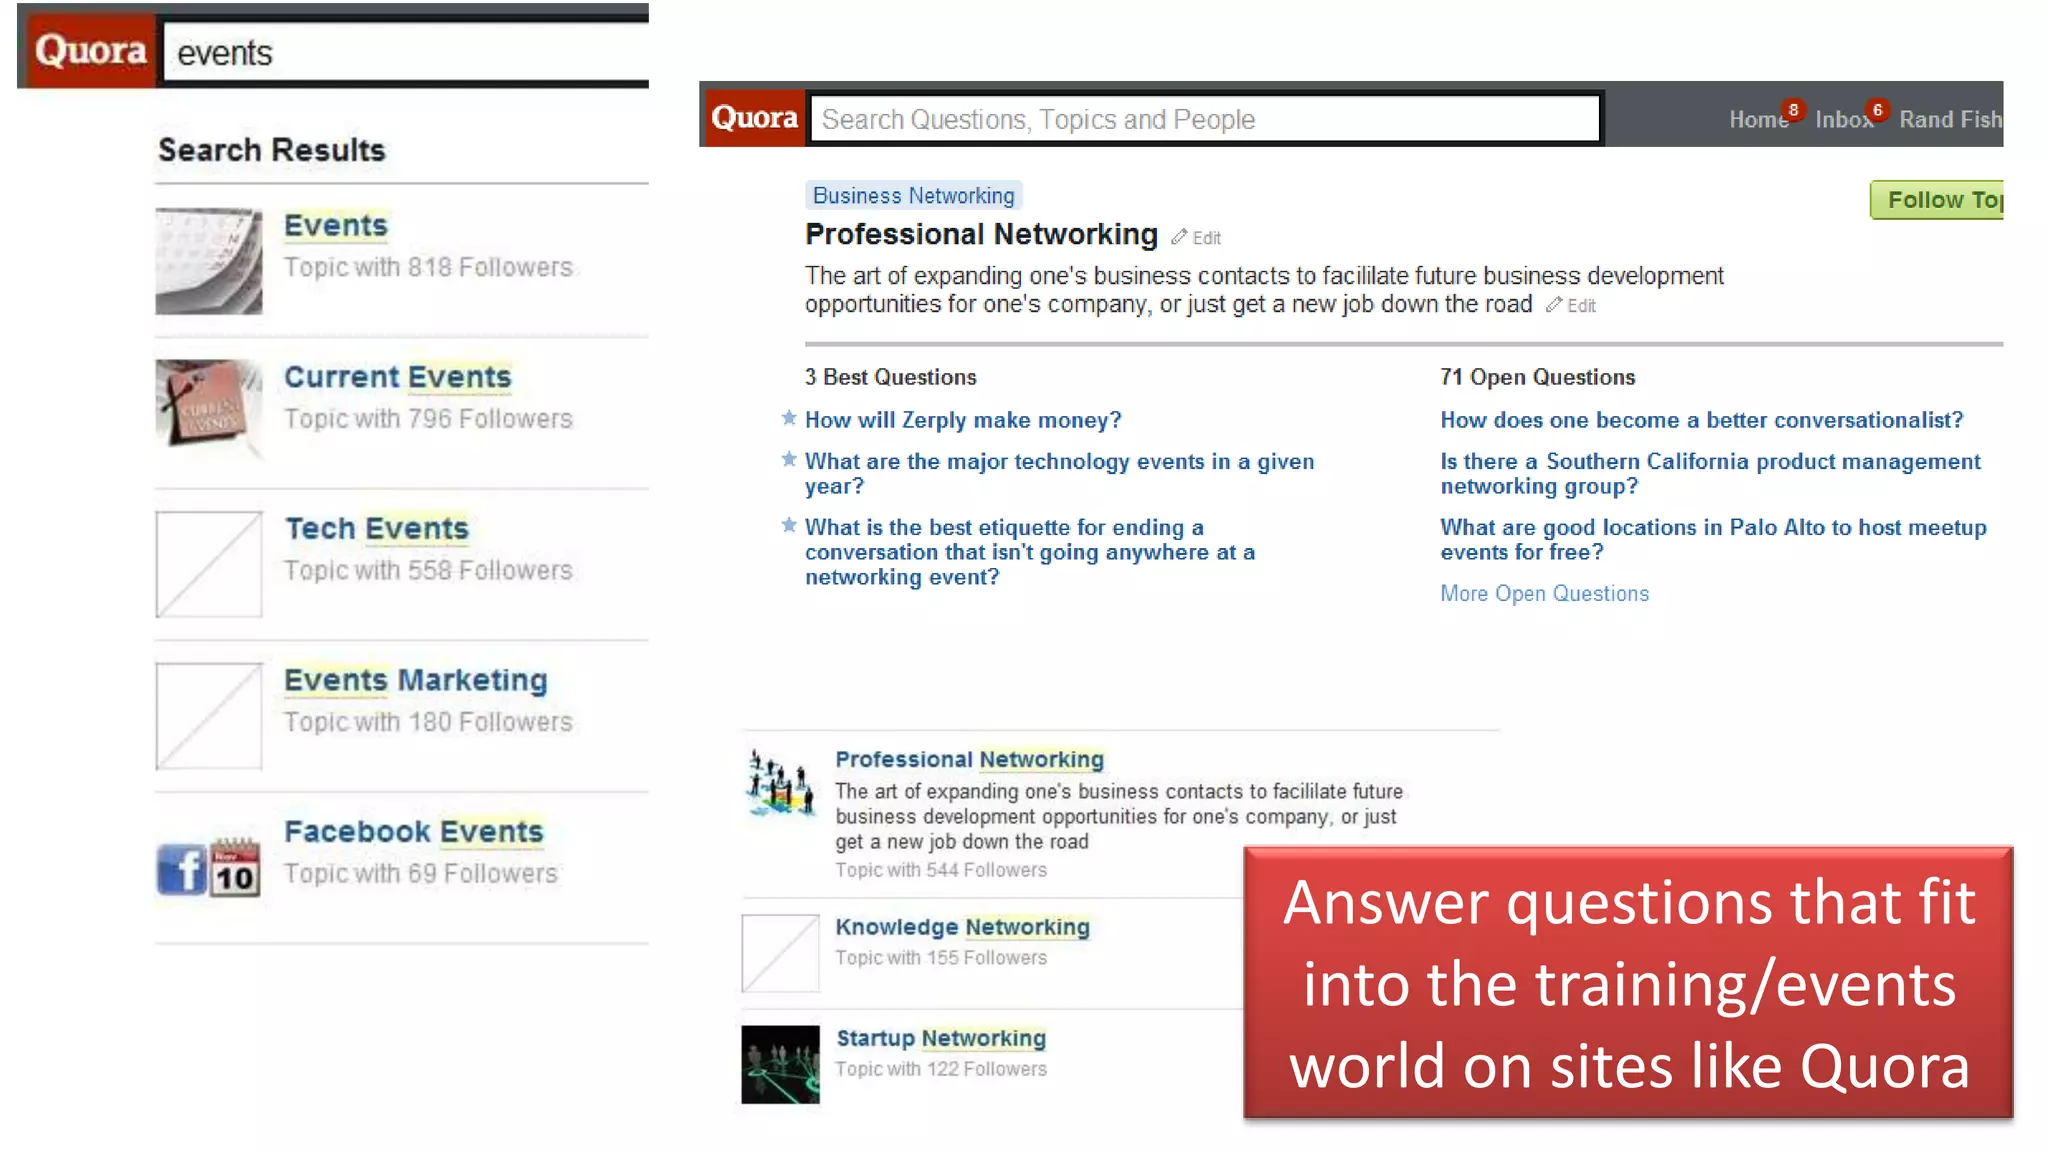Open 'How does one become a better conversationalist?'

click(x=1701, y=420)
